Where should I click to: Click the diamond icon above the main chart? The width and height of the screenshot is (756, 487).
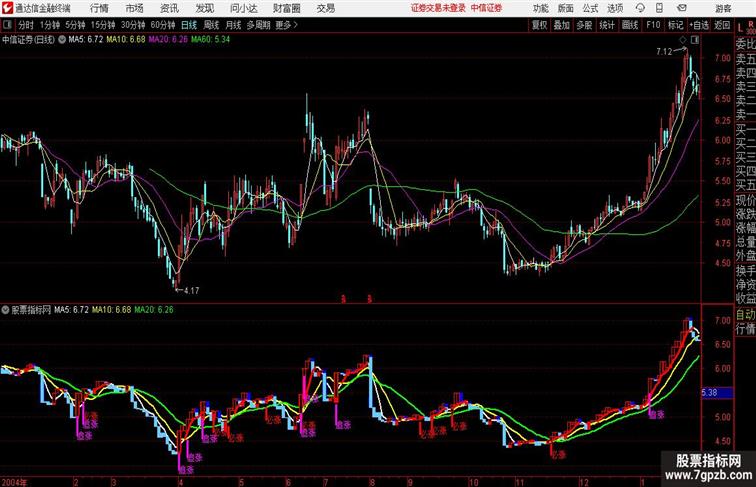pyautogui.click(x=682, y=40)
